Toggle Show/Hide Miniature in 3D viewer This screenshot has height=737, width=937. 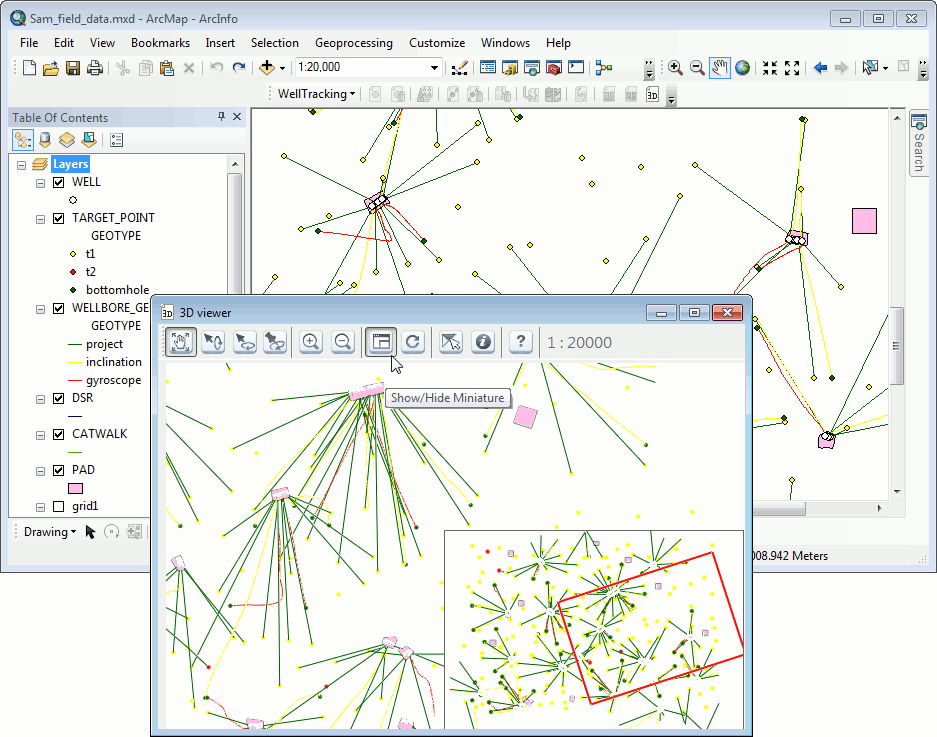[x=381, y=342]
